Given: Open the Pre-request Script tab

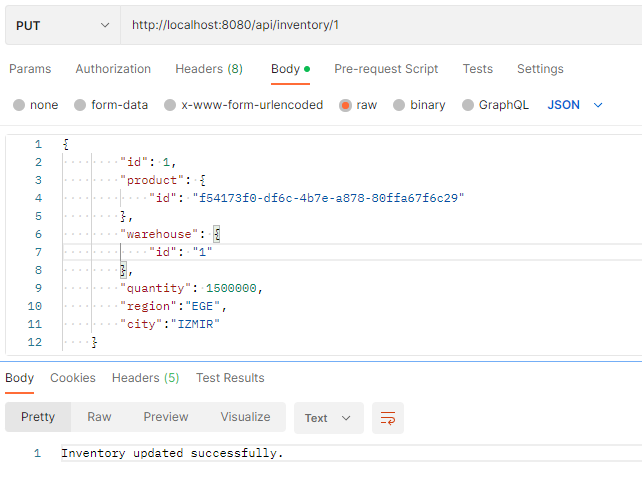Looking at the screenshot, I should [x=386, y=69].
